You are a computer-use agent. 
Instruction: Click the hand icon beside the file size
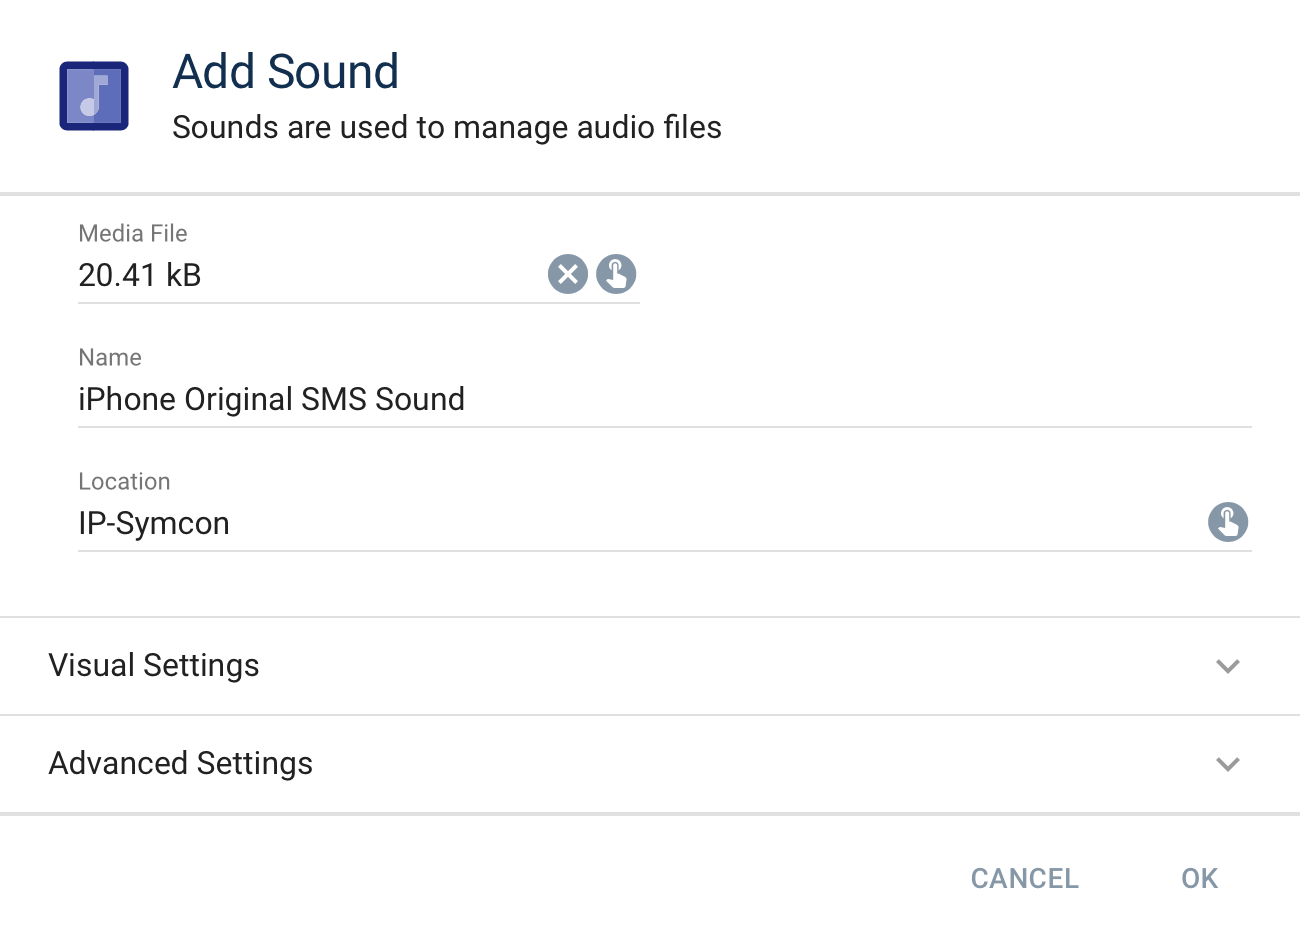pyautogui.click(x=616, y=274)
